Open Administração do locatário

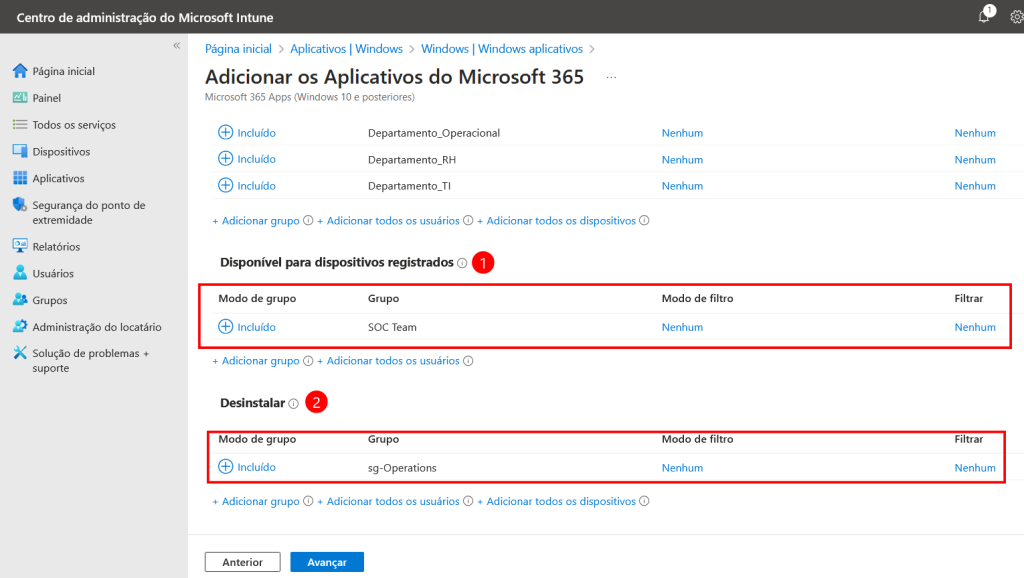[x=97, y=327]
